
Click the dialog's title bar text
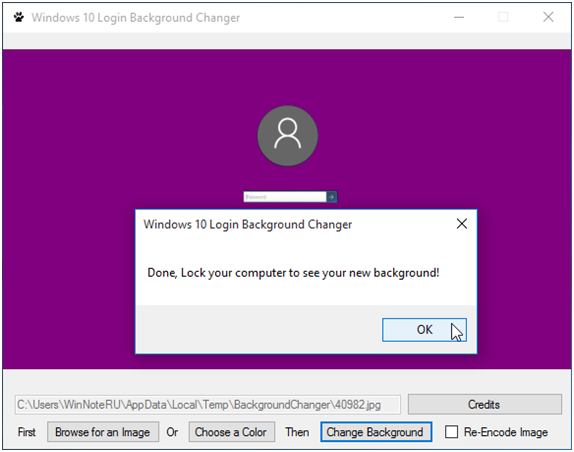pyautogui.click(x=247, y=224)
